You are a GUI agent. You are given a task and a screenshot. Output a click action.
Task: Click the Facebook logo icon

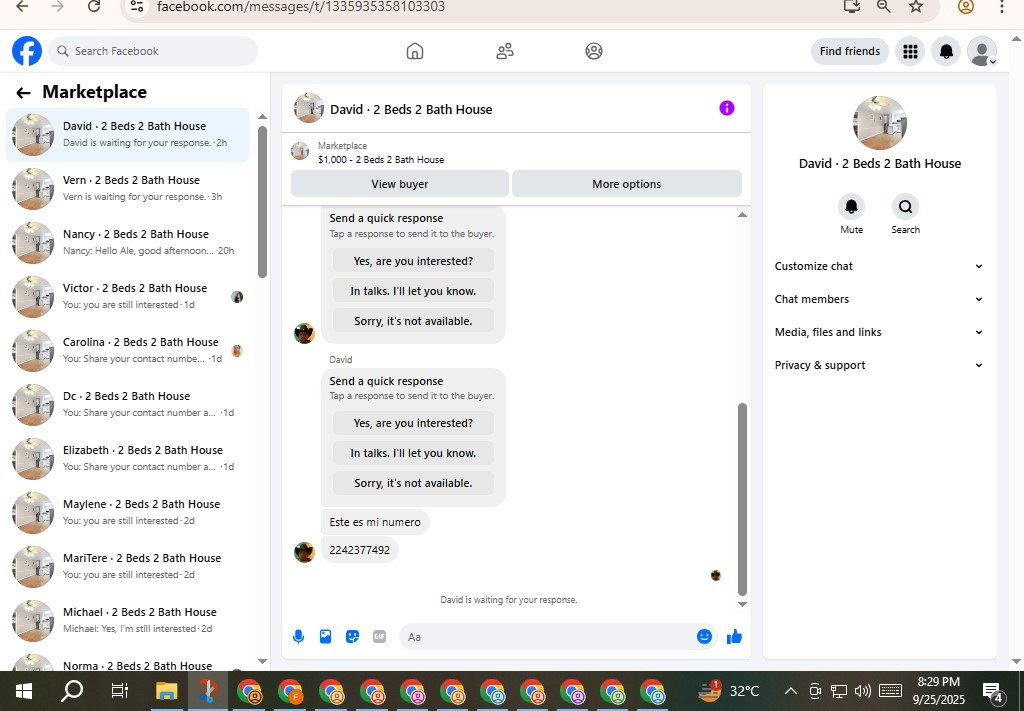[x=27, y=51]
